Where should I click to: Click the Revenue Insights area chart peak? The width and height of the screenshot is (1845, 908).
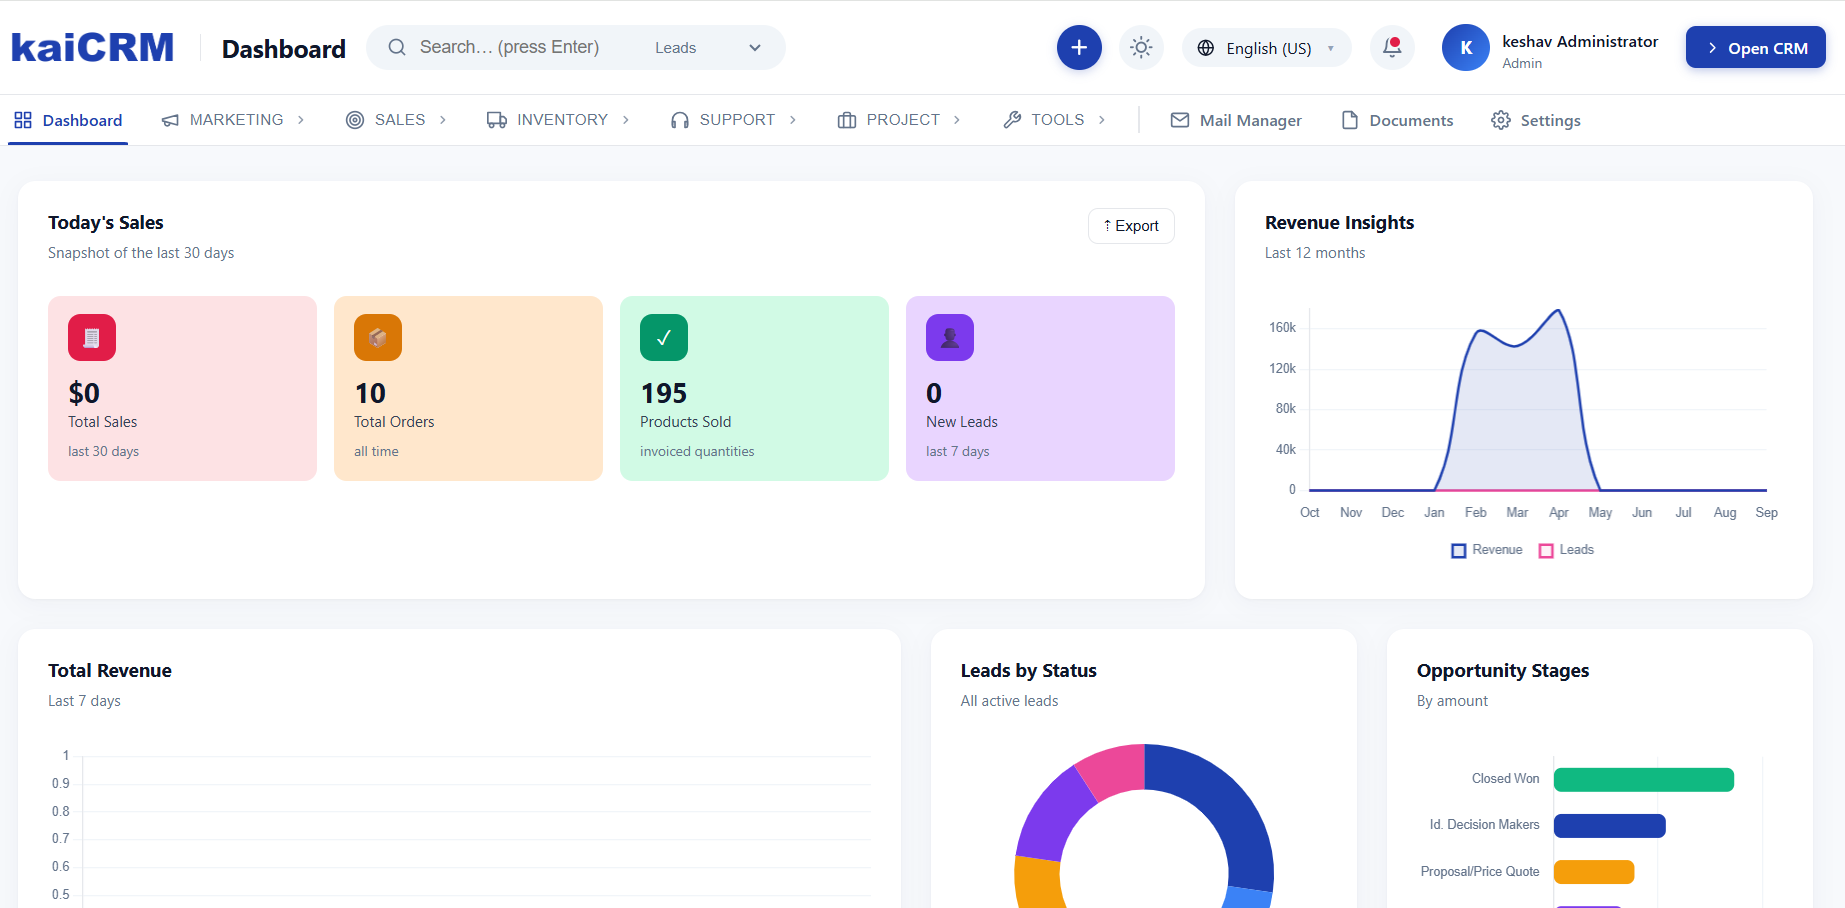coord(1558,312)
